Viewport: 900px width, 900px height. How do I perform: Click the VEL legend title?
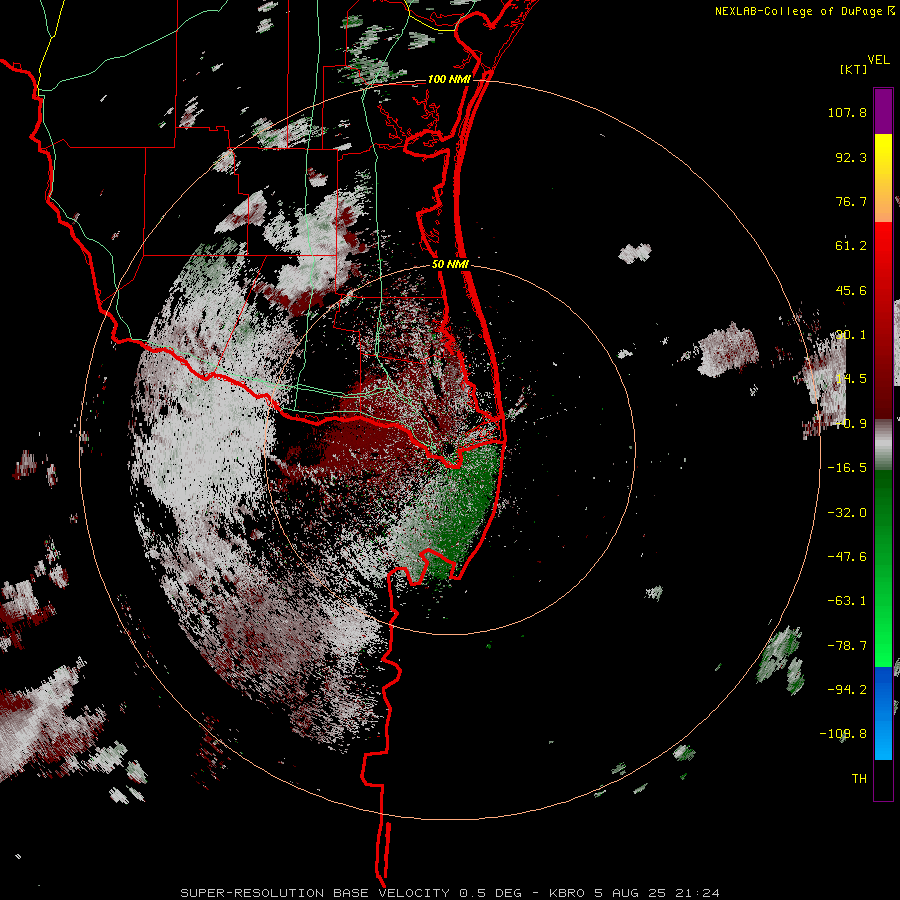[878, 60]
